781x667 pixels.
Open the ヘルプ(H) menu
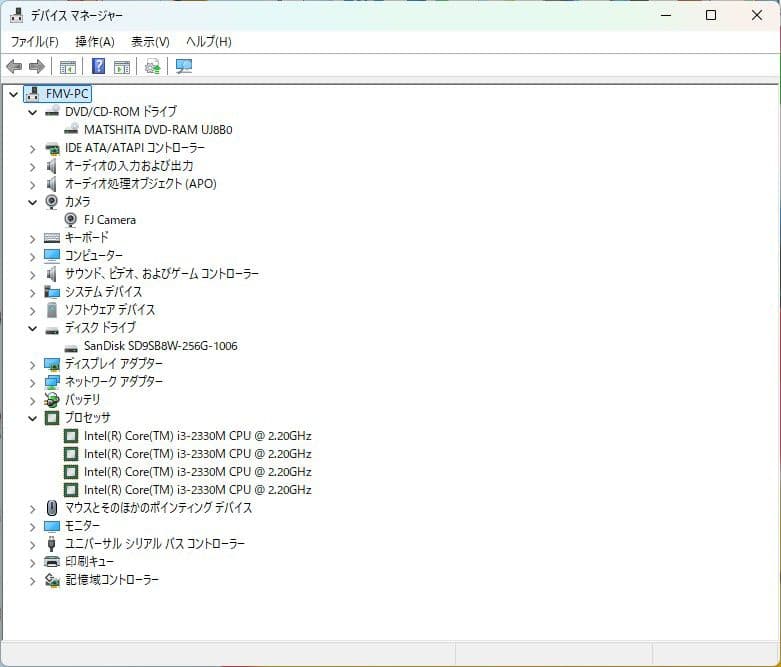click(209, 41)
